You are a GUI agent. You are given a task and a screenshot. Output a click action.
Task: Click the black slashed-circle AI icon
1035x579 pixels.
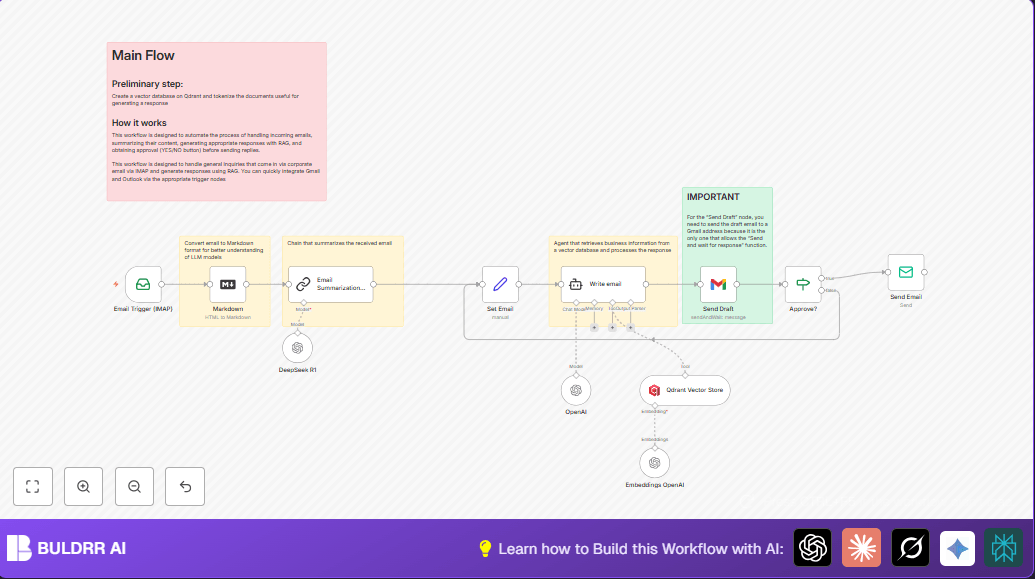point(910,548)
